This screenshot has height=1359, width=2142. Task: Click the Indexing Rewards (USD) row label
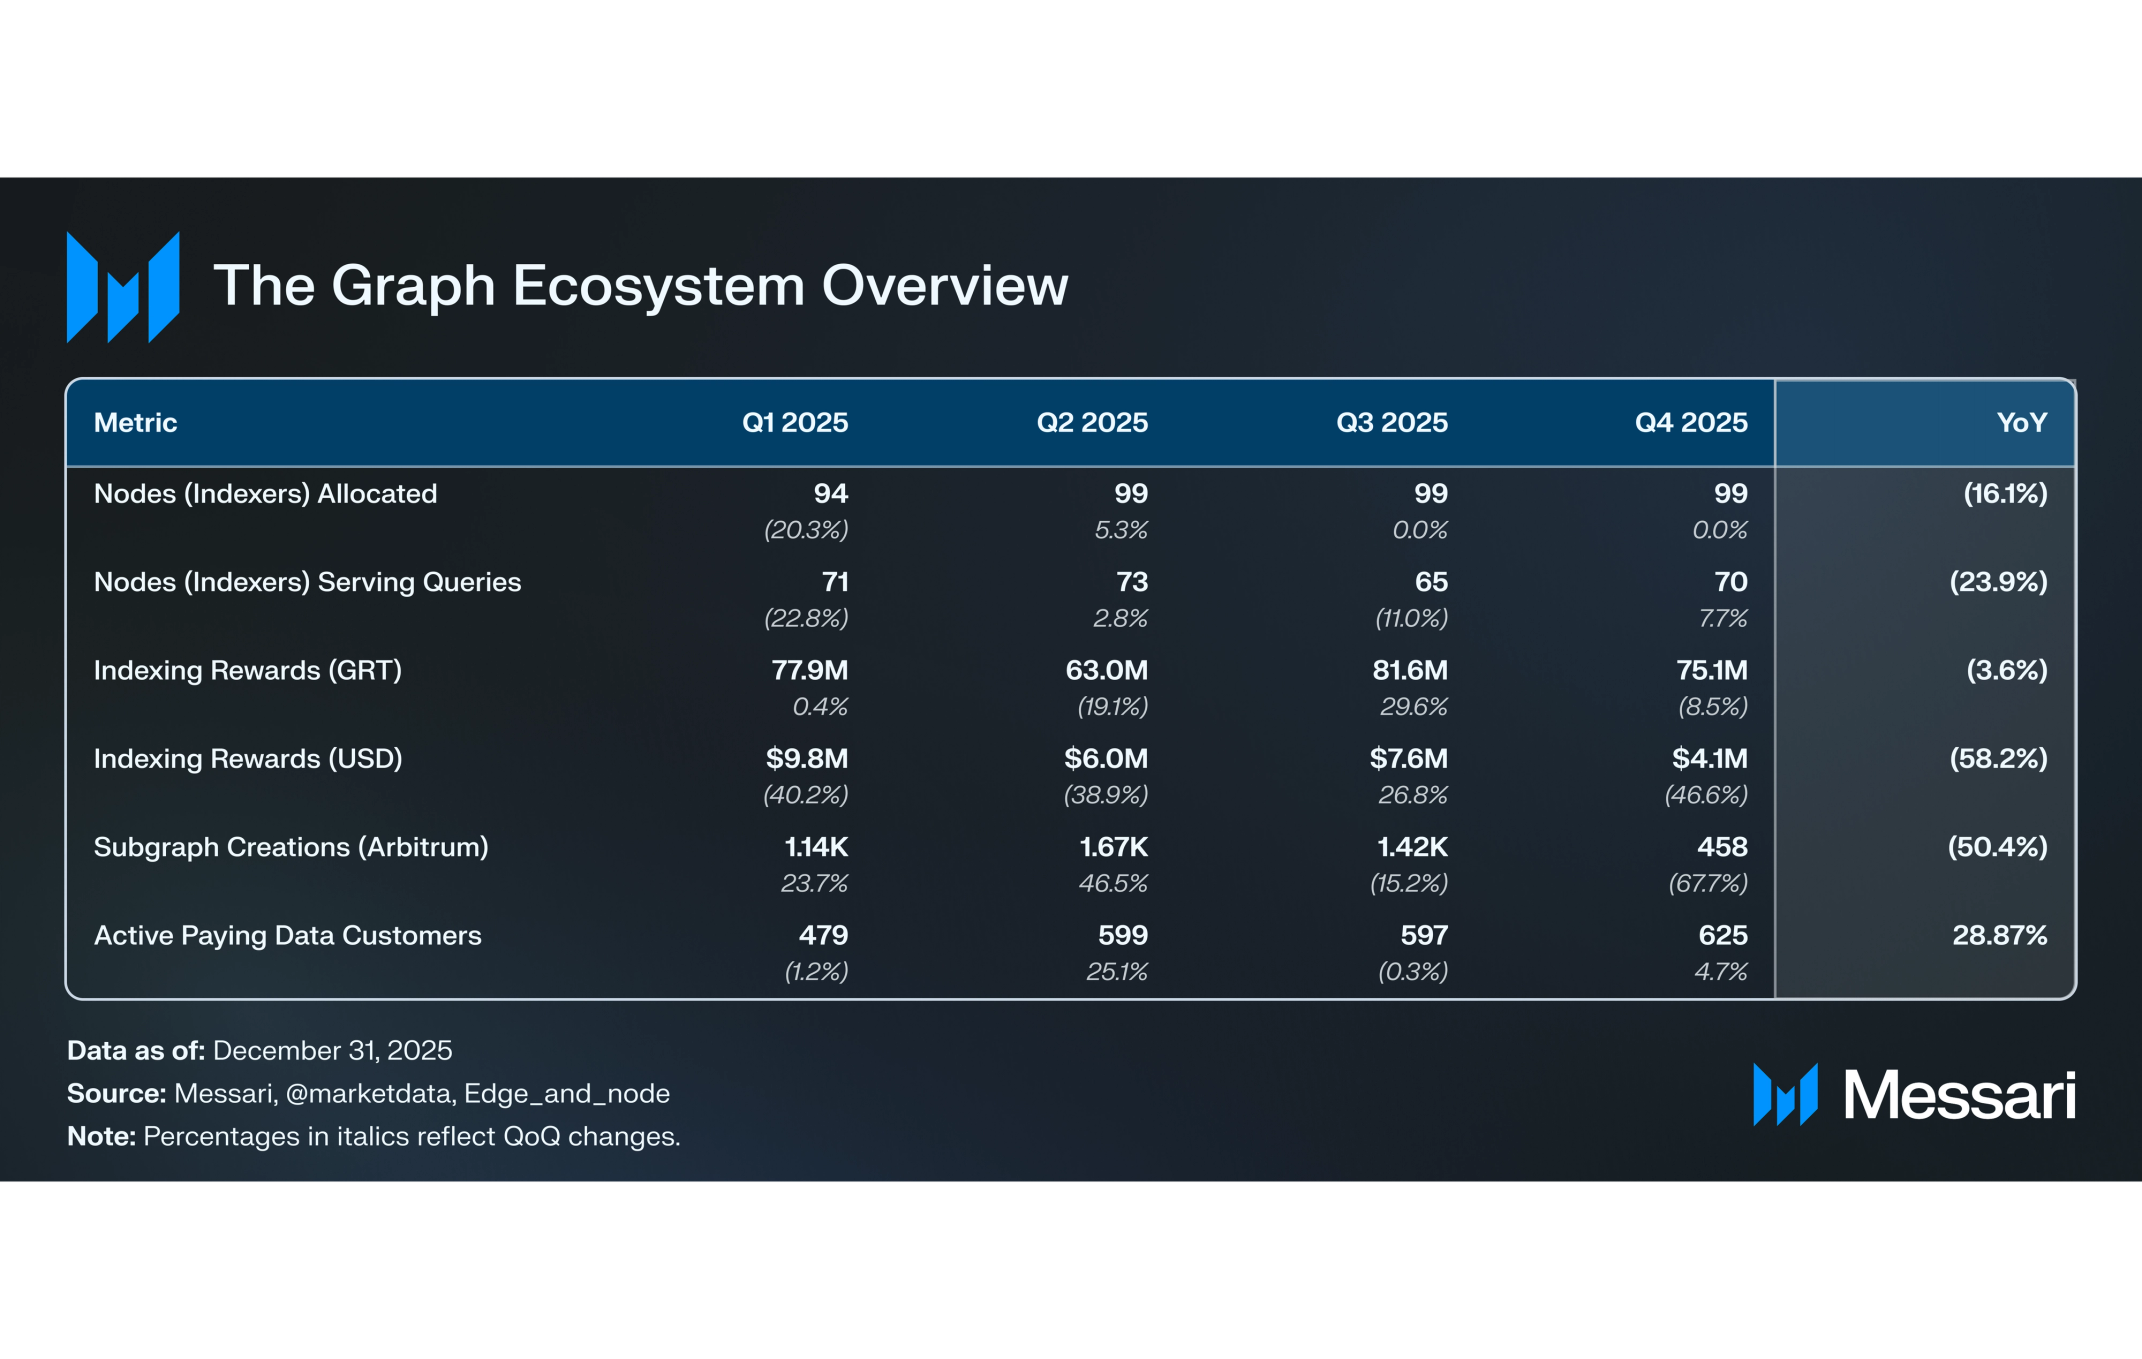pyautogui.click(x=247, y=759)
